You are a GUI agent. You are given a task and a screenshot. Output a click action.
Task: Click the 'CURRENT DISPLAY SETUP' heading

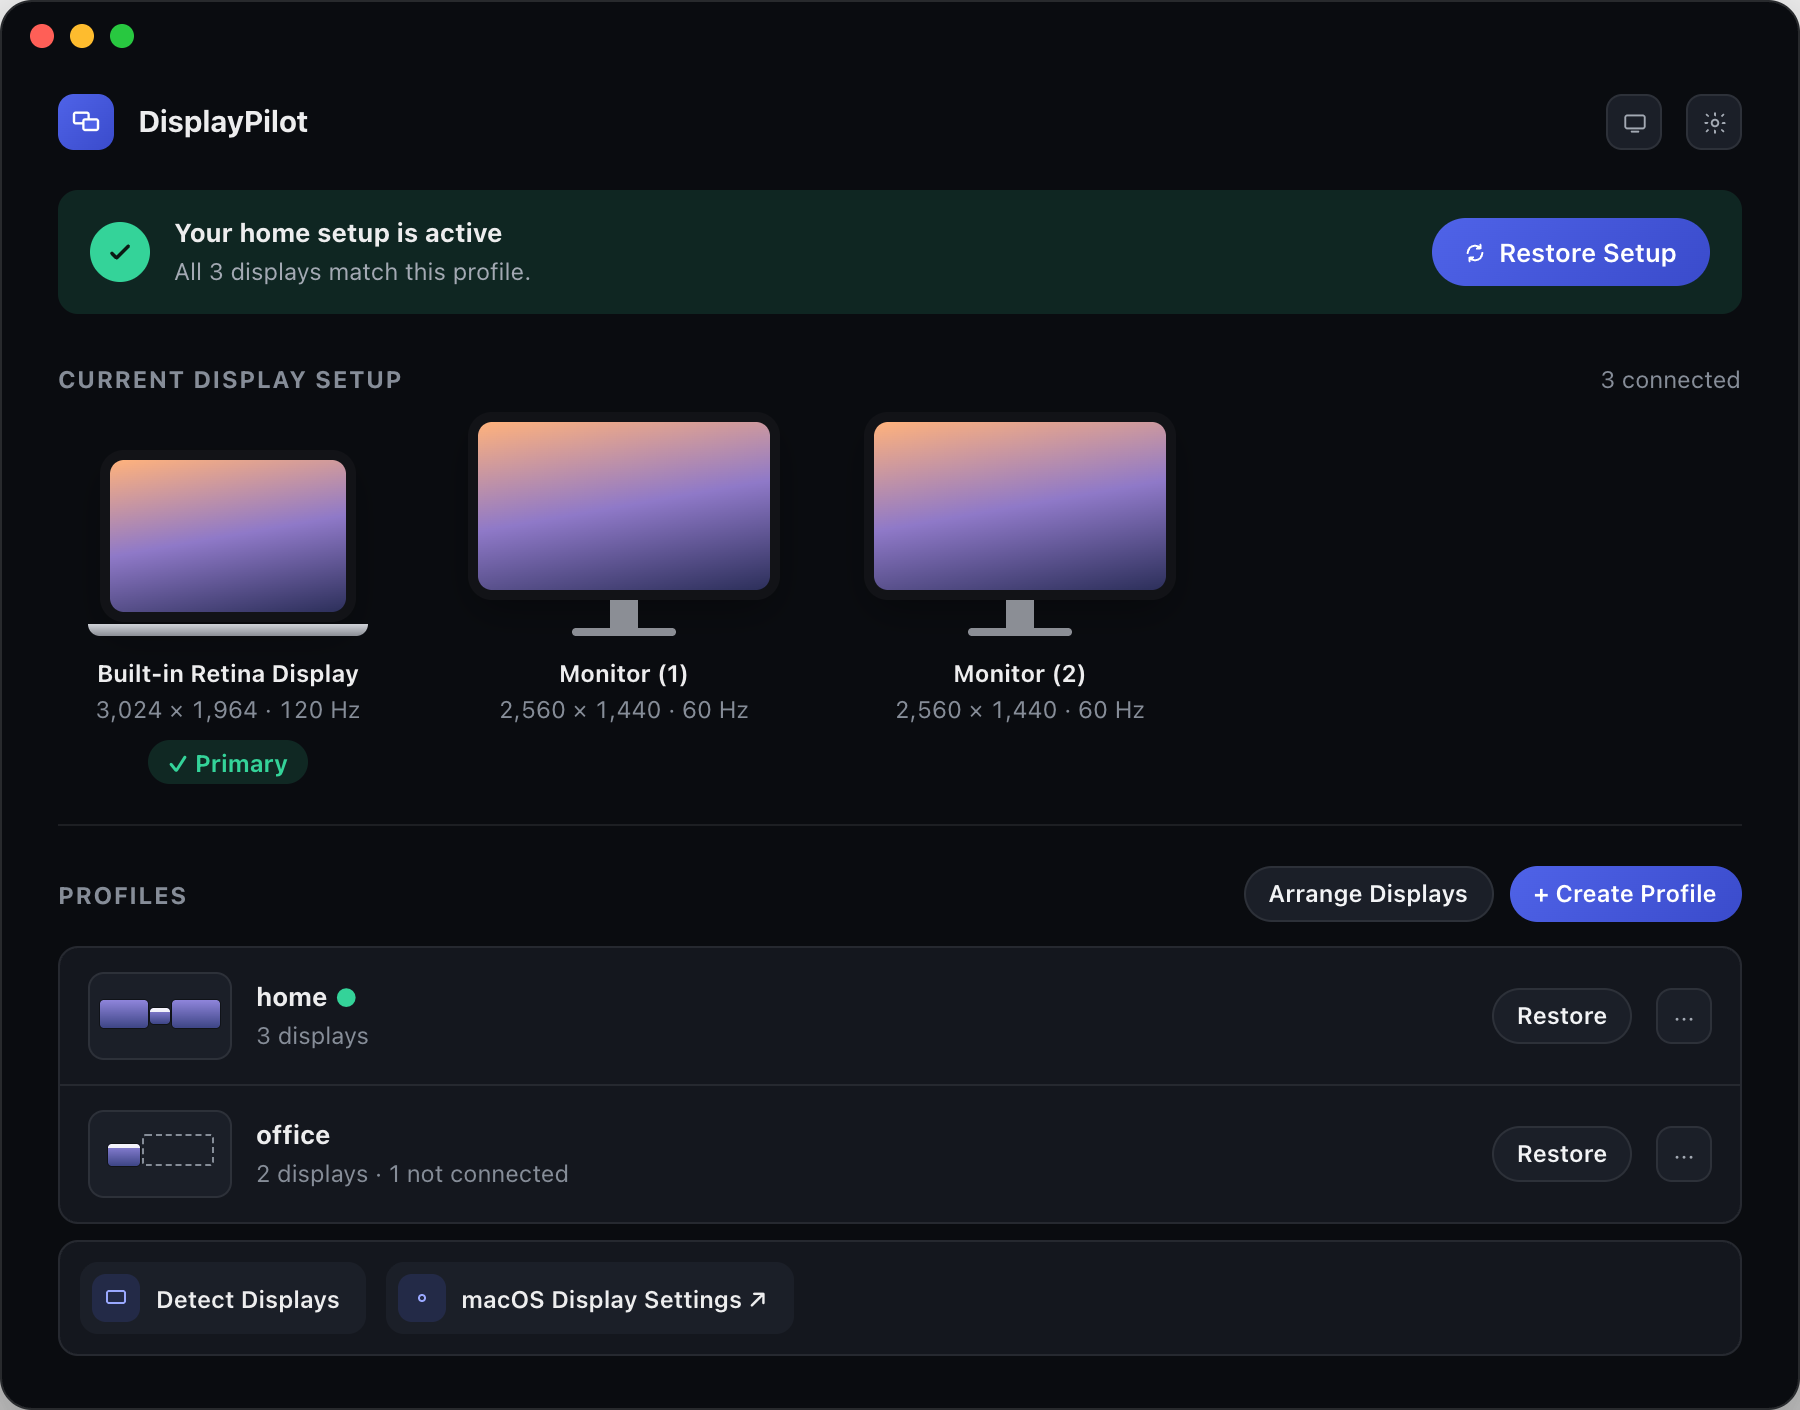(x=230, y=380)
